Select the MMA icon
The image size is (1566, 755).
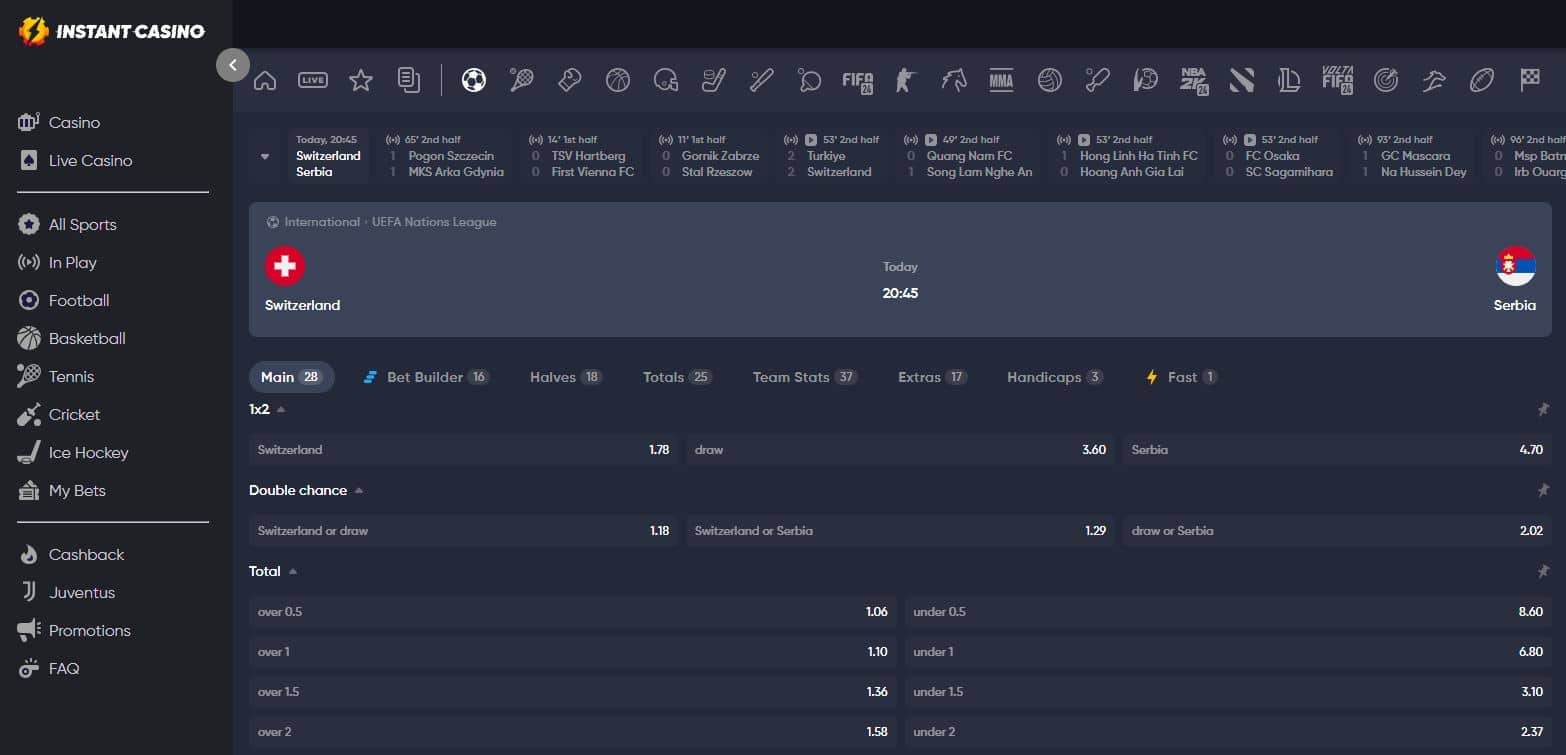(1001, 80)
